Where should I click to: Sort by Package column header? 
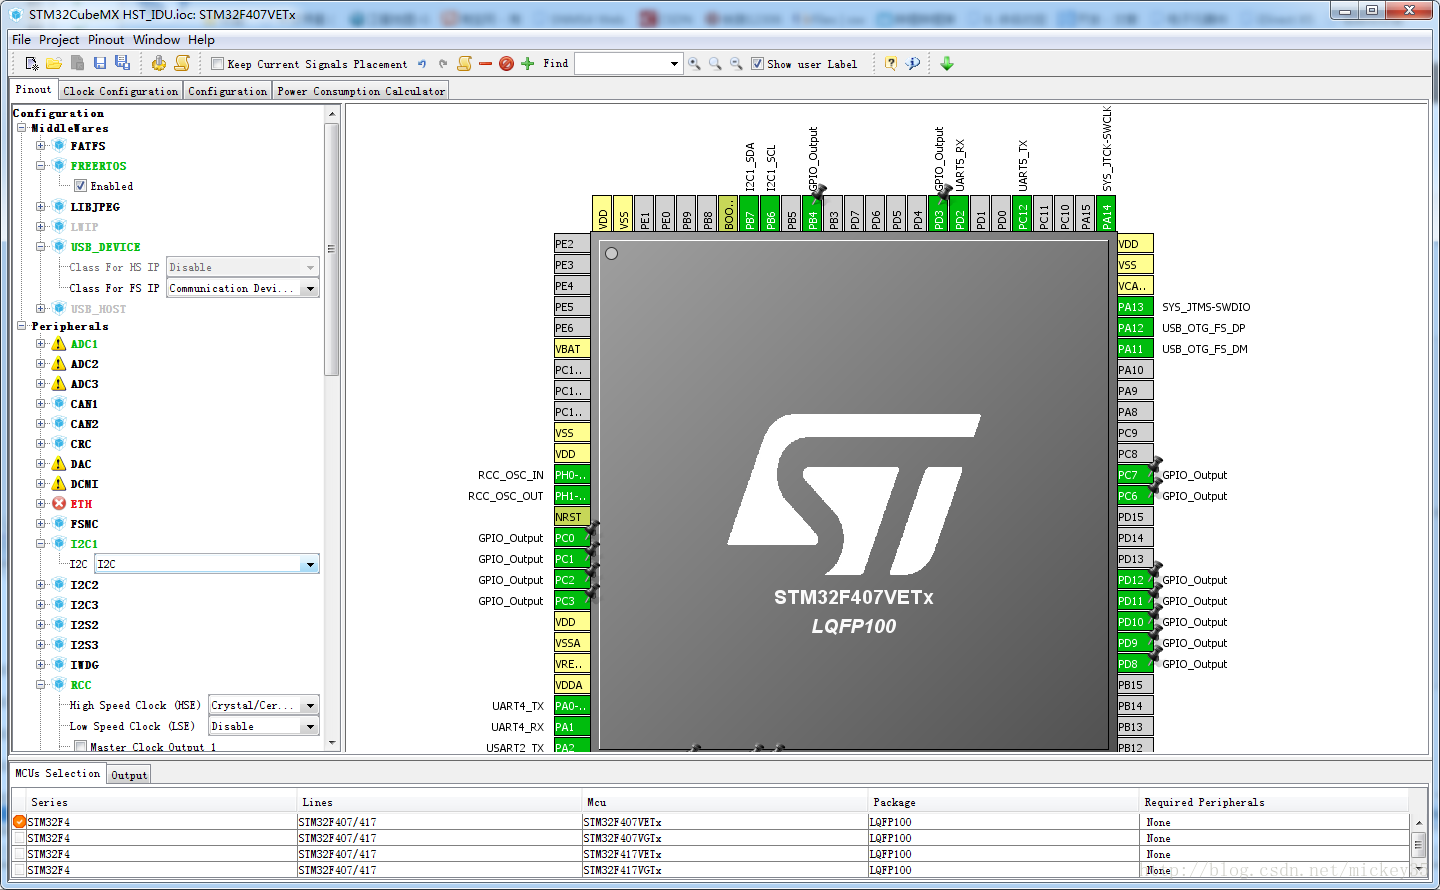coord(1004,802)
